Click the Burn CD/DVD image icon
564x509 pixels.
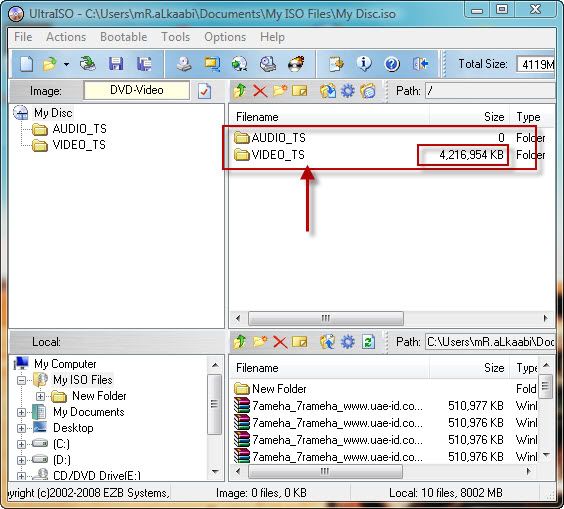(296, 64)
